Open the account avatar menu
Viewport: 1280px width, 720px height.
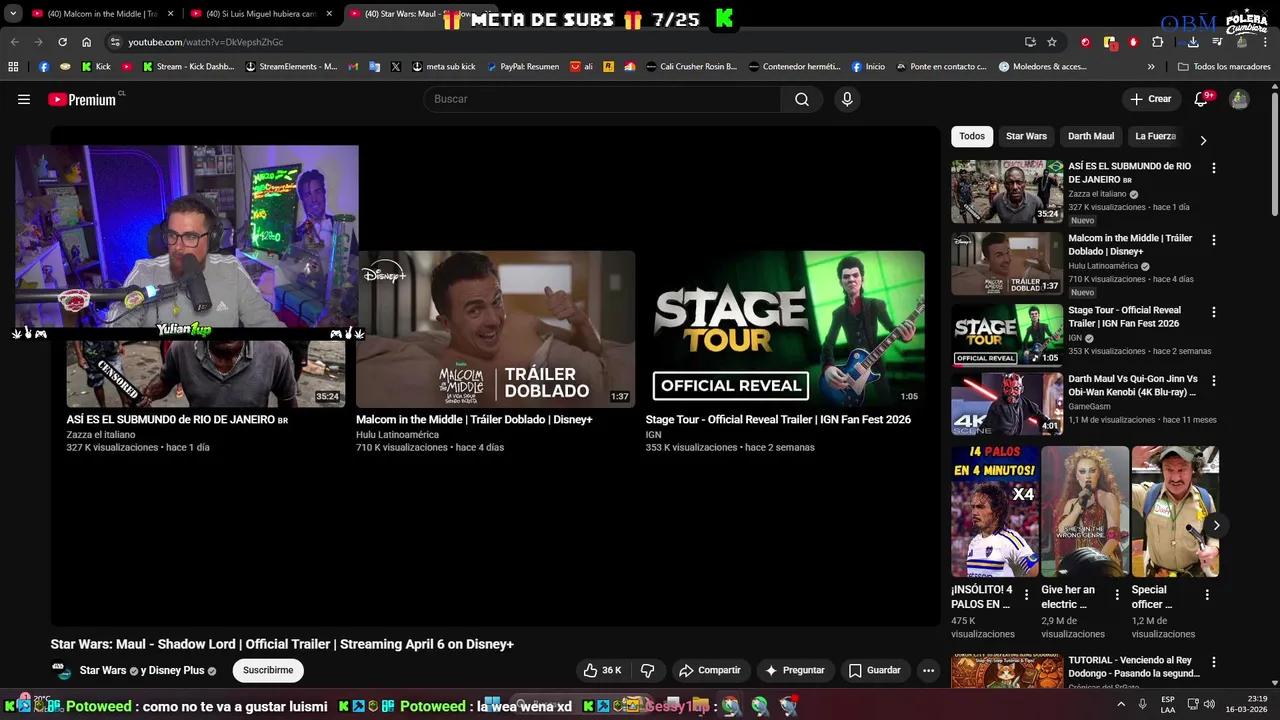pos(1239,99)
